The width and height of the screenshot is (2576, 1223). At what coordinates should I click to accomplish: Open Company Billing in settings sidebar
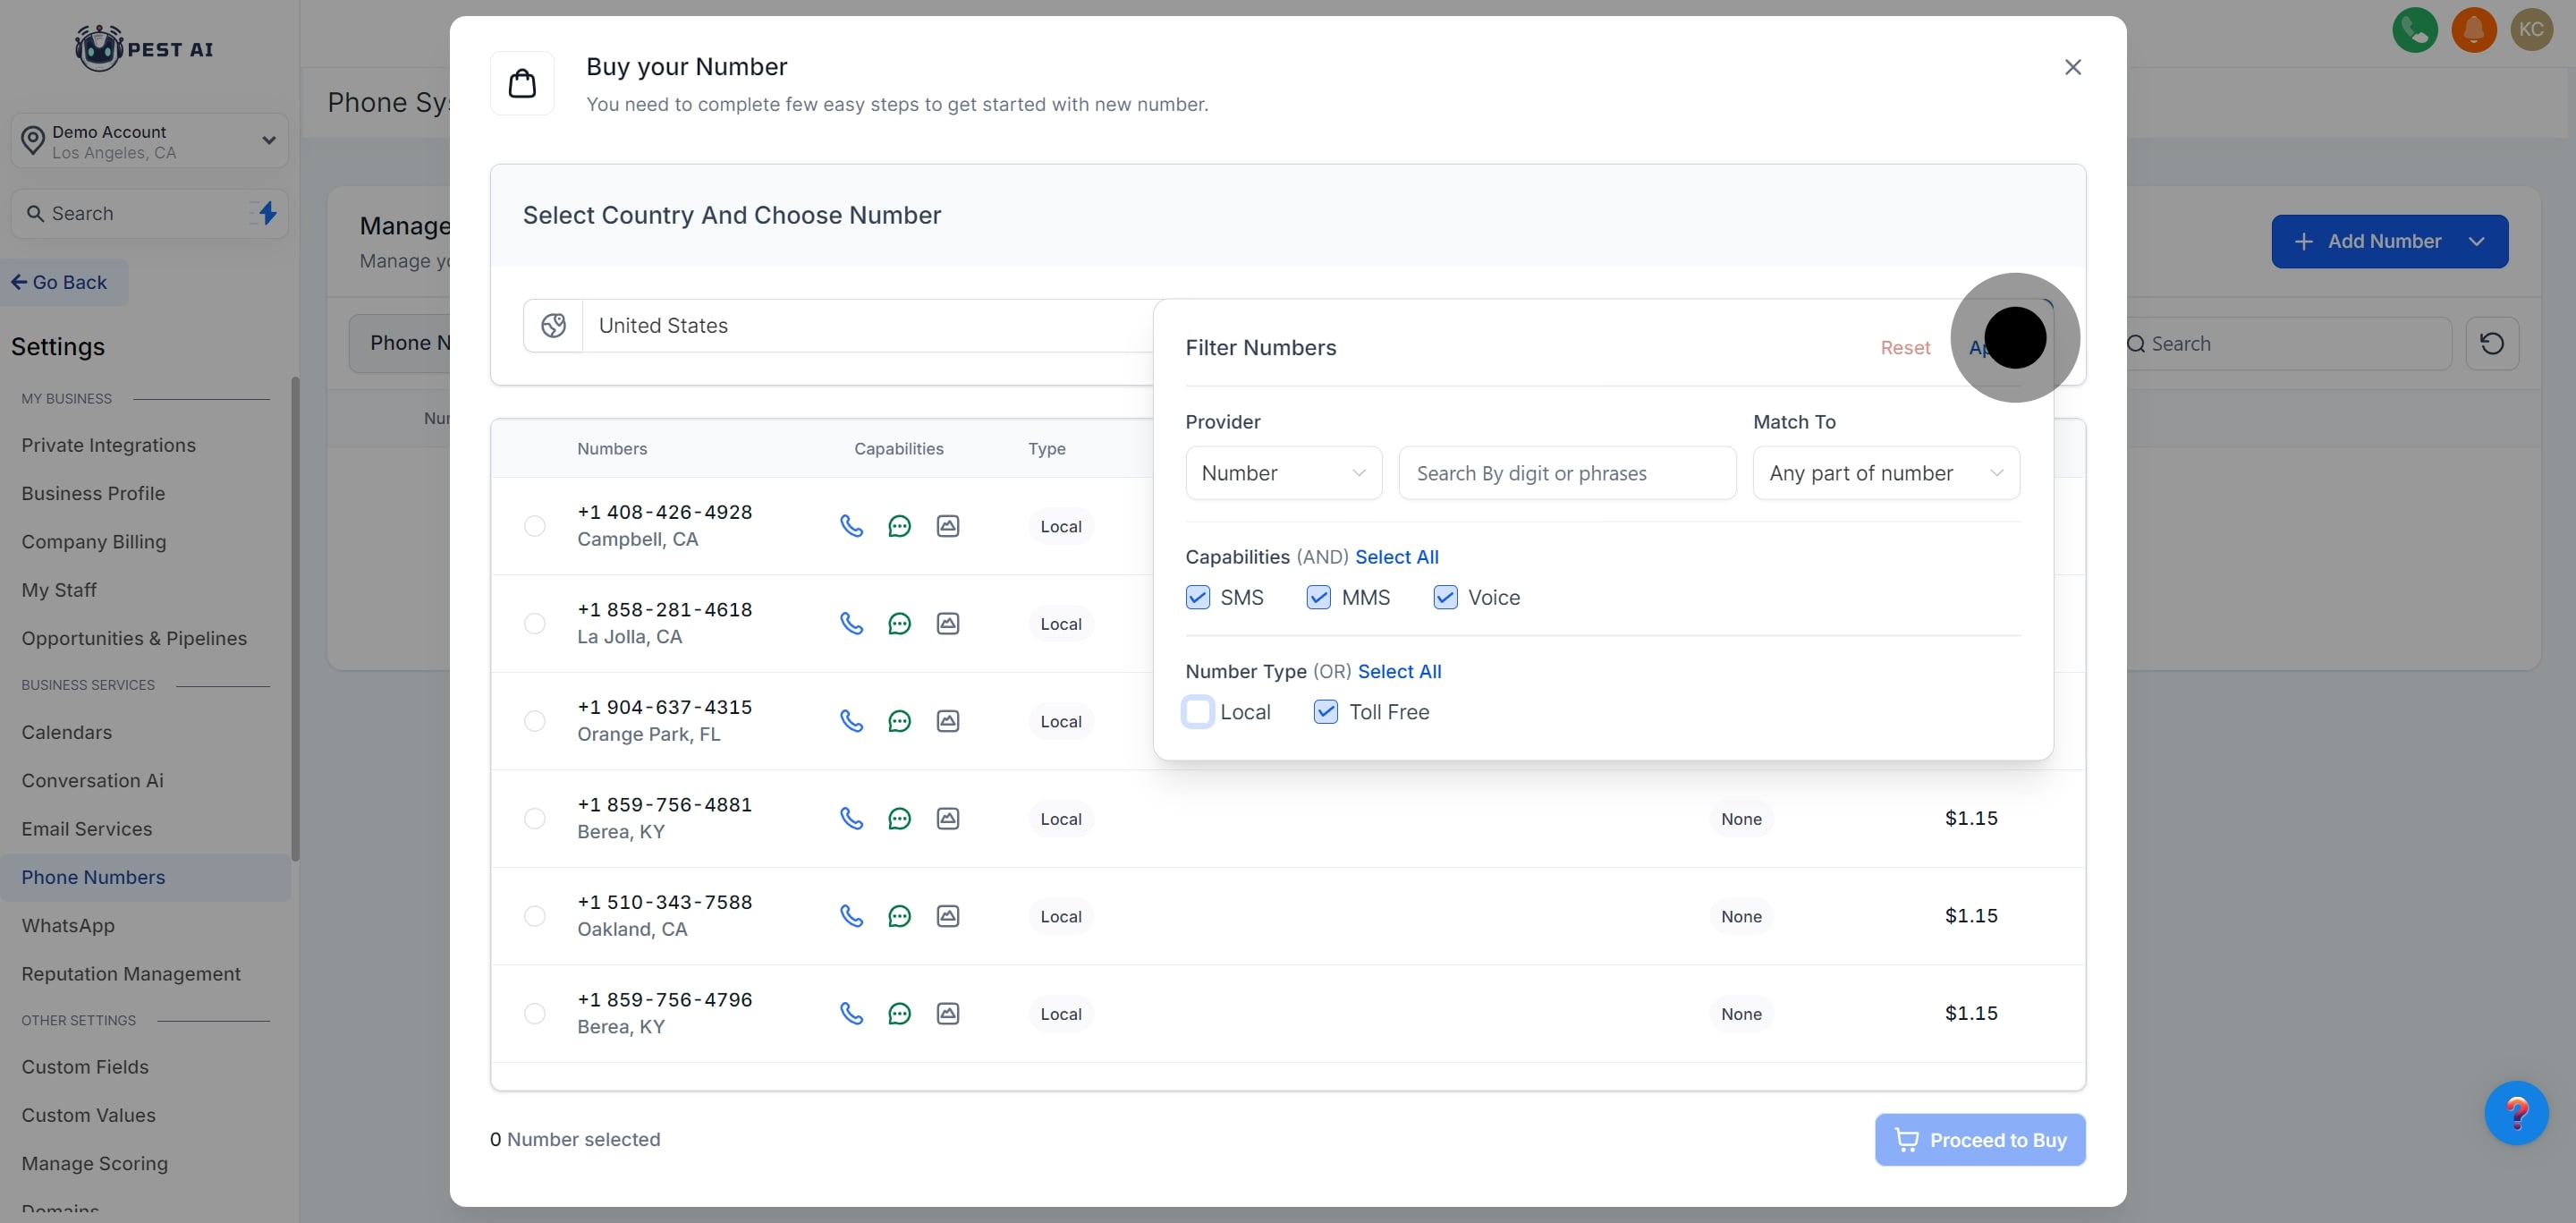94,542
